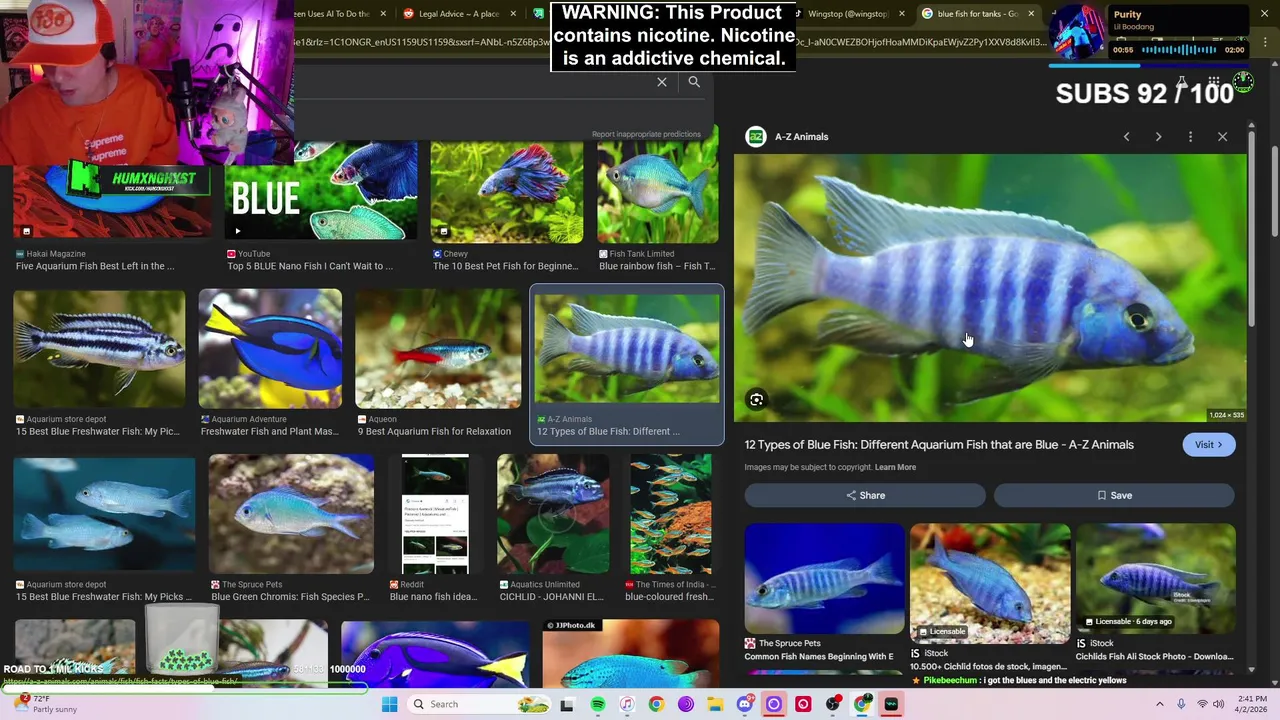Open Discord from the taskbar

(x=744, y=704)
